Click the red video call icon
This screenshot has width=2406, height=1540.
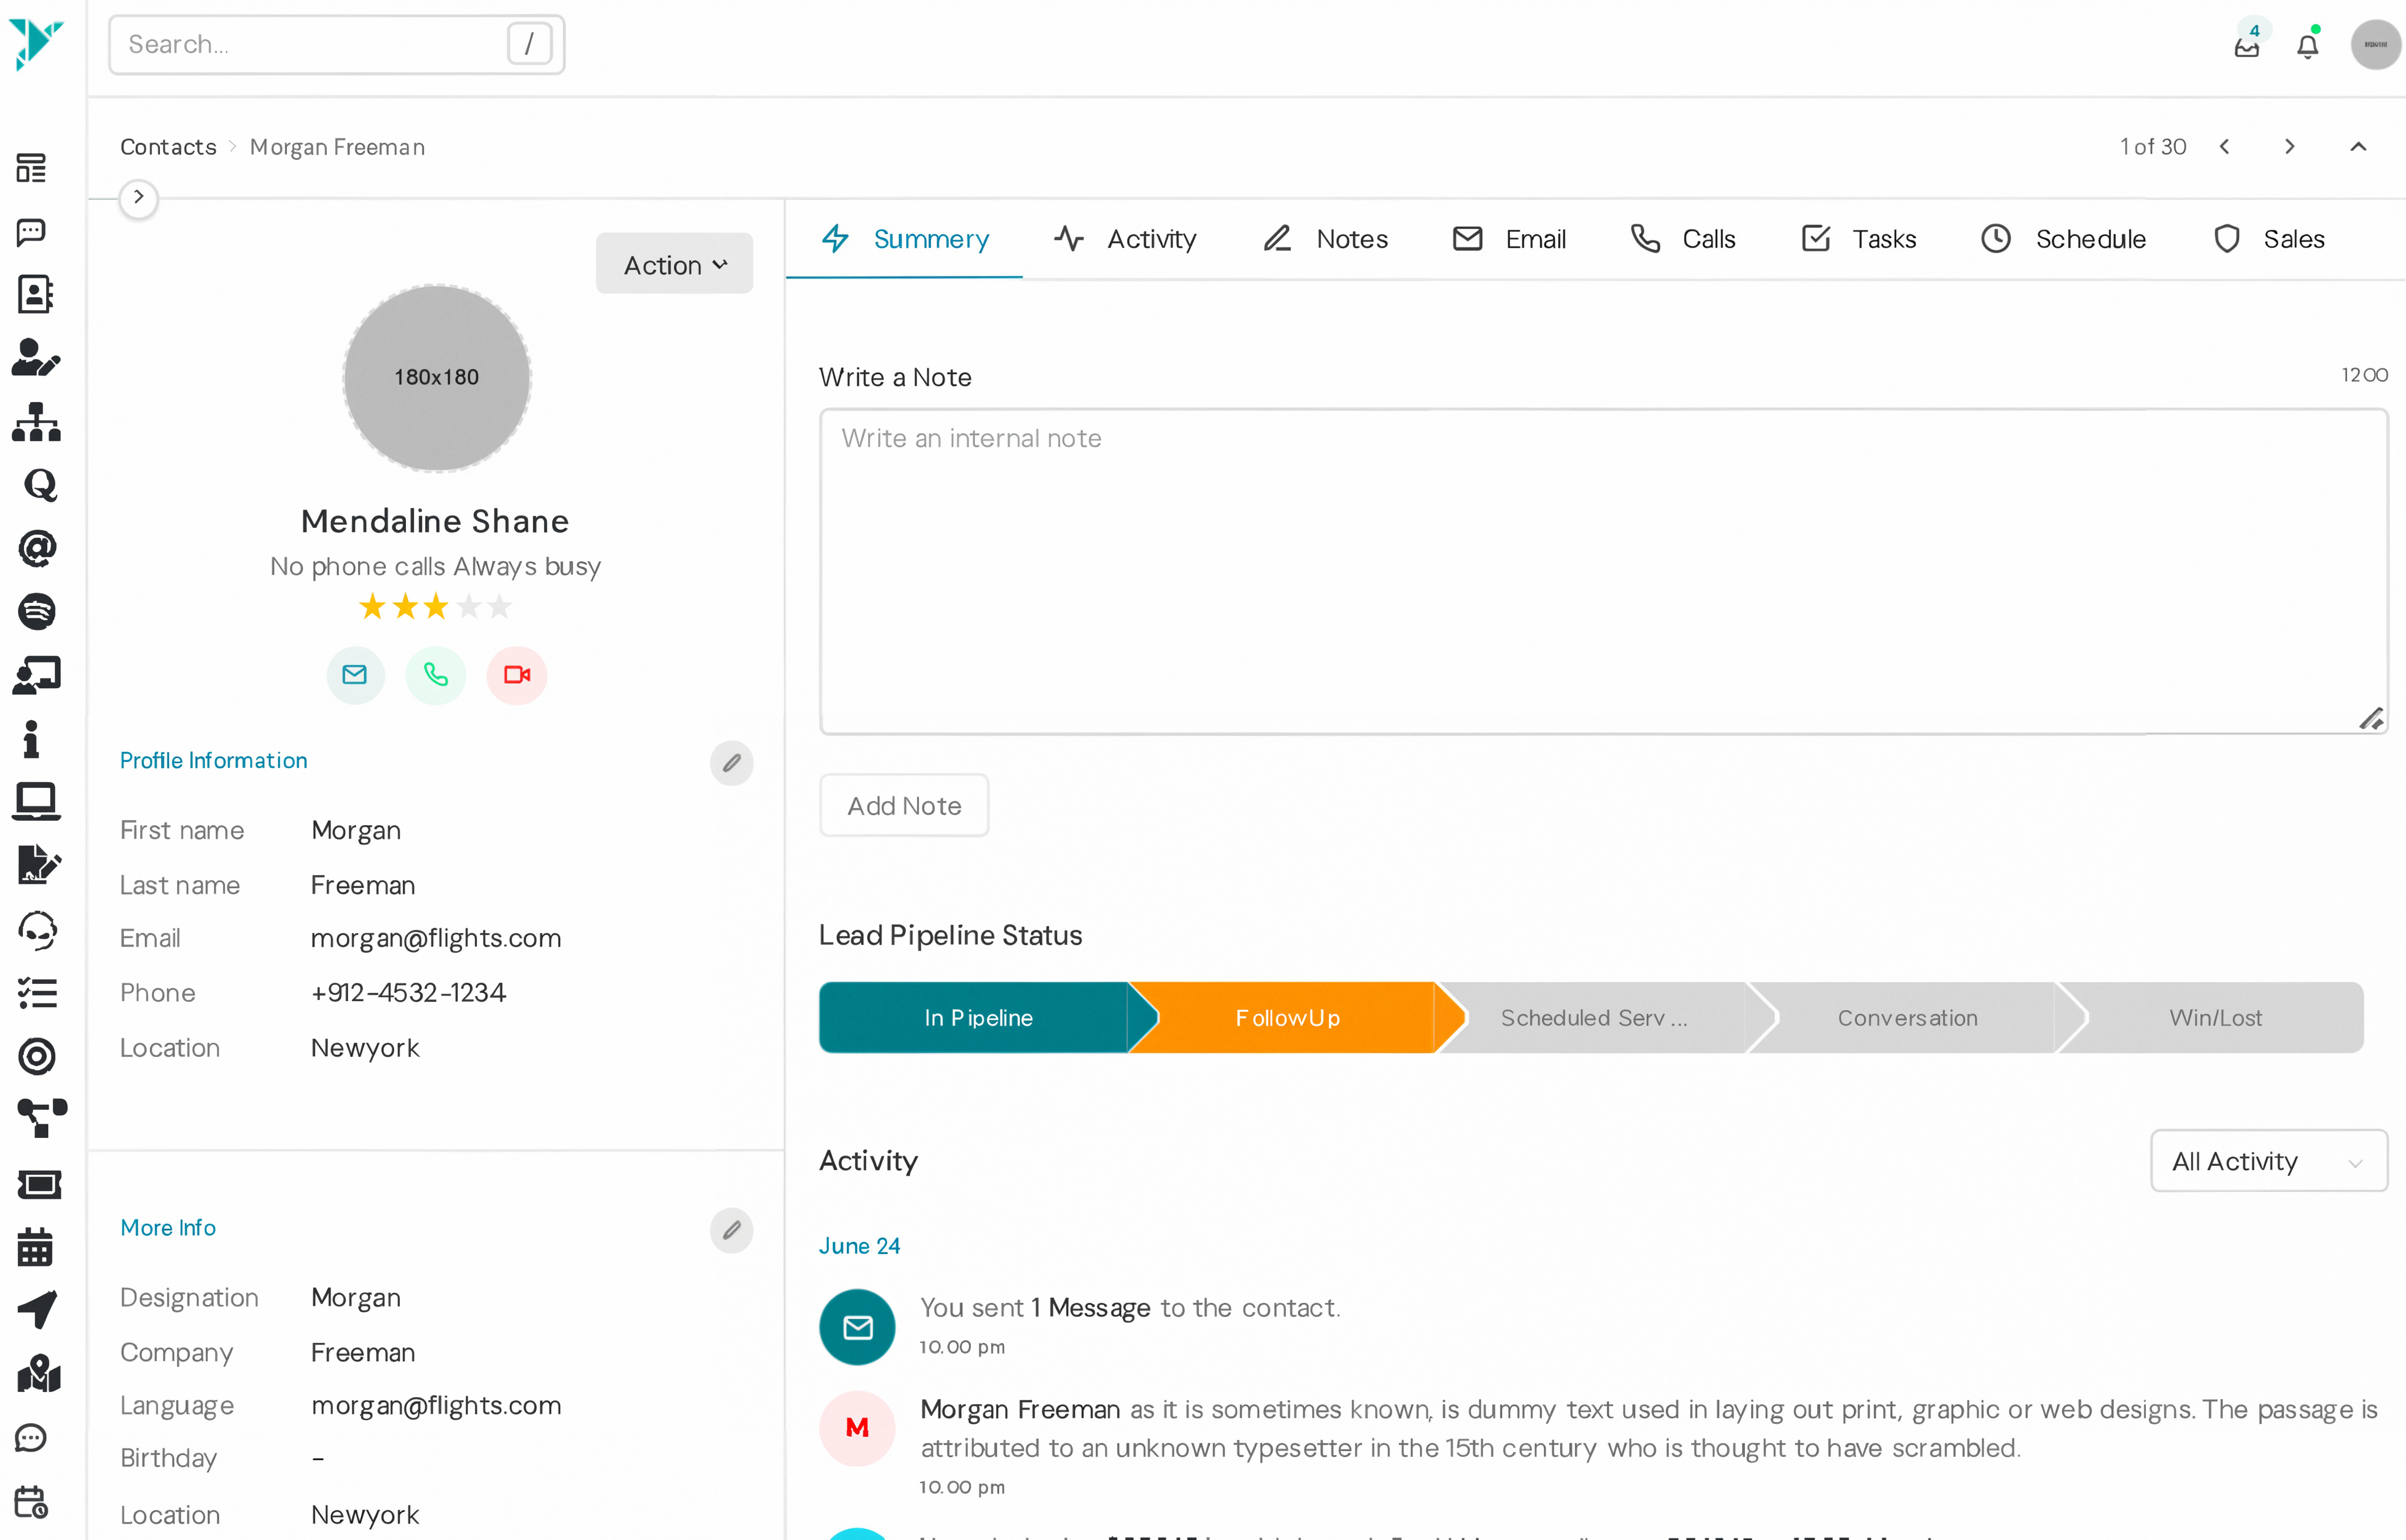click(516, 675)
